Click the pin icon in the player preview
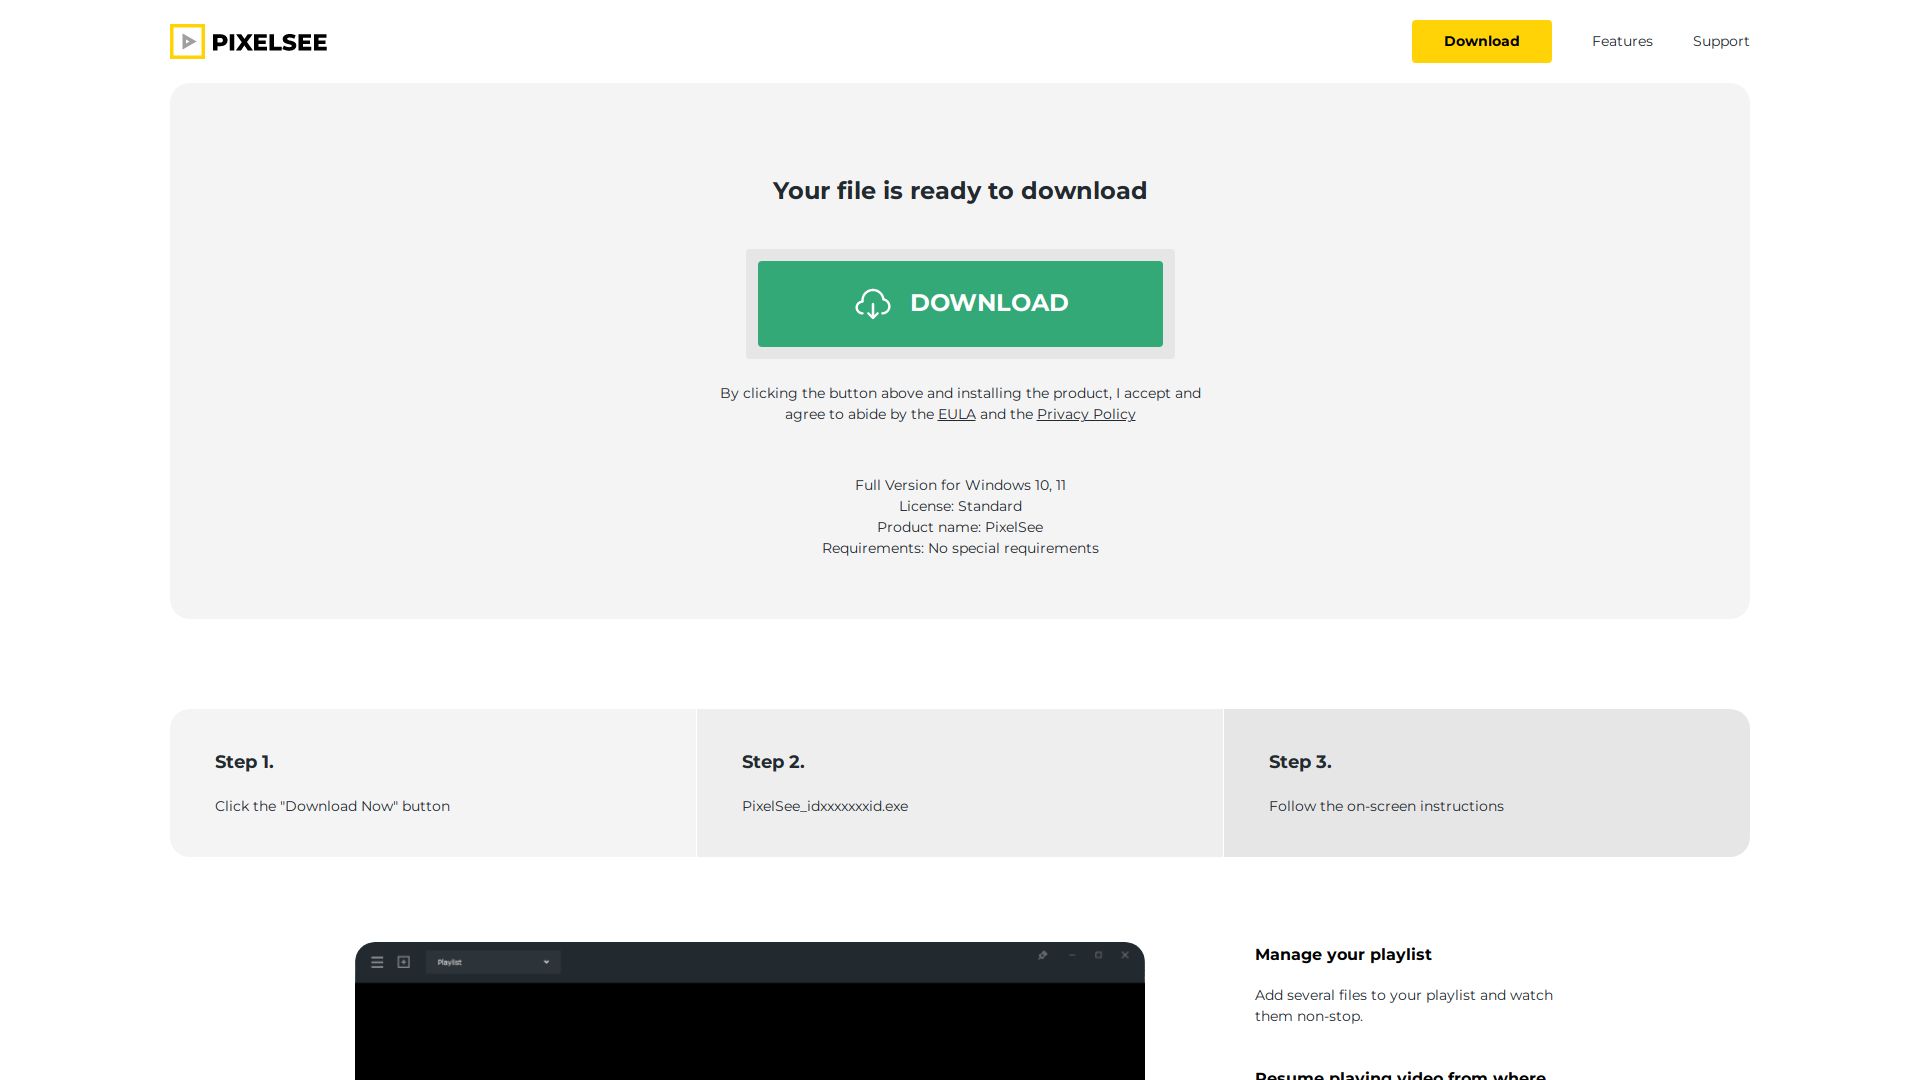 (1042, 956)
